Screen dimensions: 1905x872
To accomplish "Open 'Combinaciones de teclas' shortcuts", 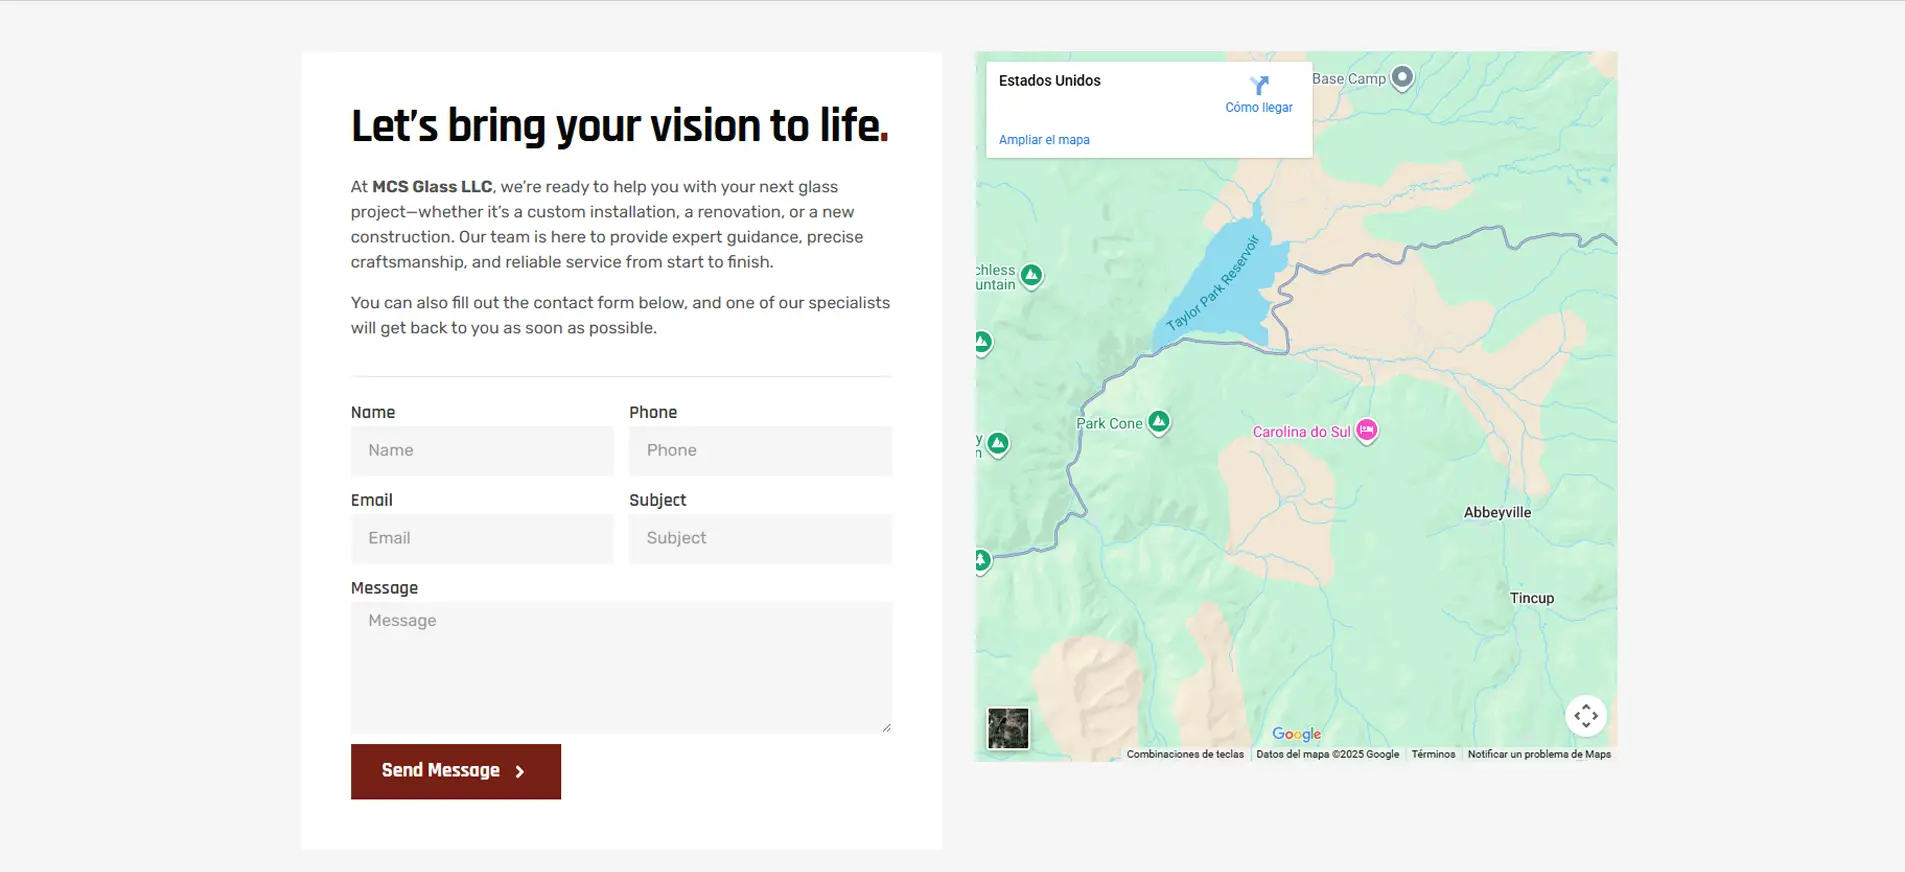I will tap(1185, 754).
